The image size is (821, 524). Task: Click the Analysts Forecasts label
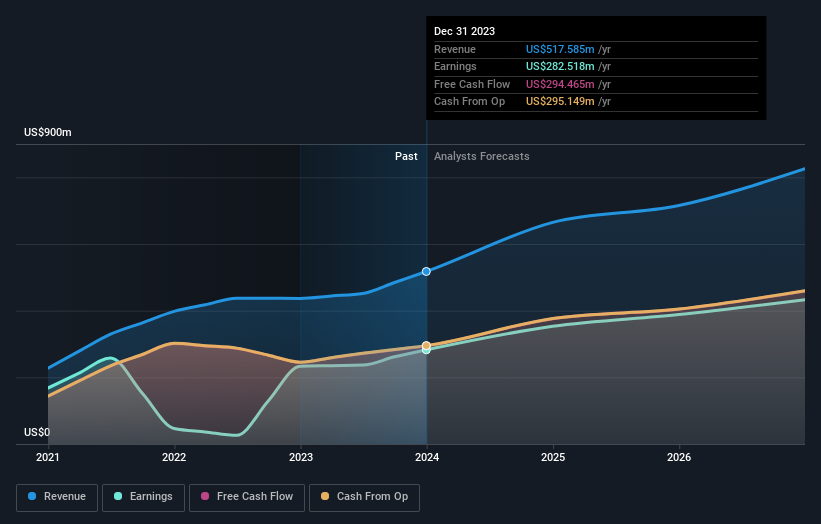click(481, 156)
